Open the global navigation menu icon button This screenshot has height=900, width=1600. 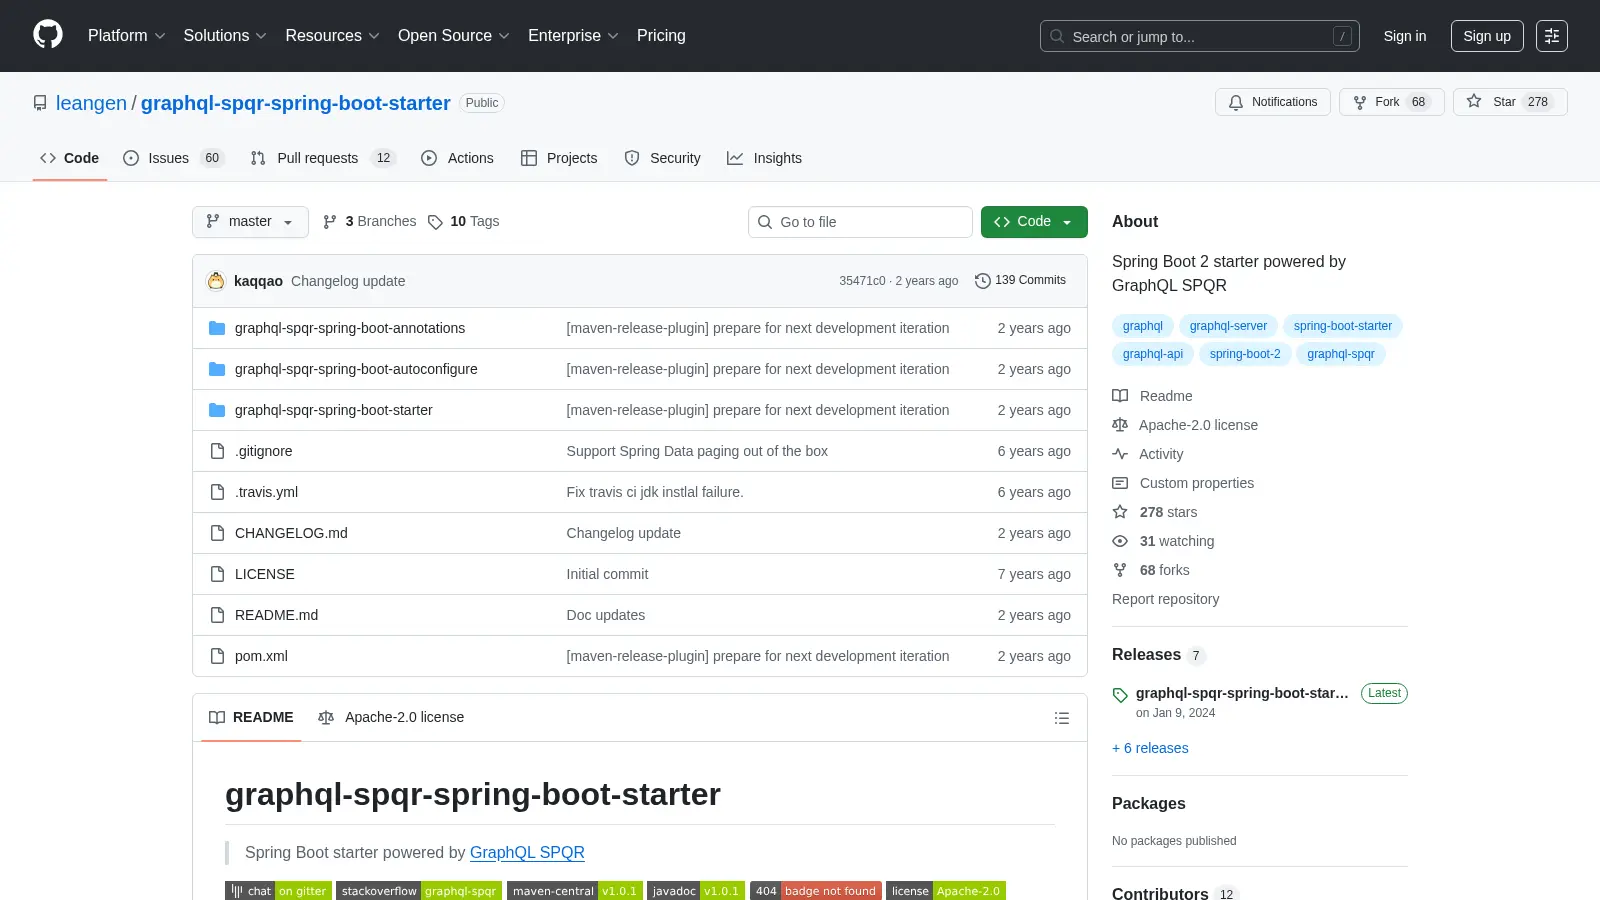[x=1552, y=36]
